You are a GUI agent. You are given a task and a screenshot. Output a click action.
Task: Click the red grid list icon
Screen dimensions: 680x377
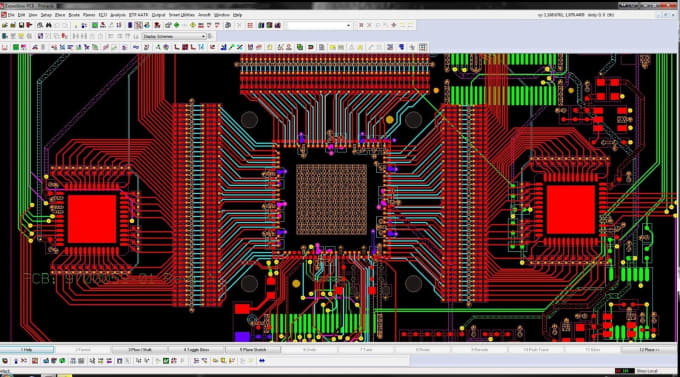point(250,25)
